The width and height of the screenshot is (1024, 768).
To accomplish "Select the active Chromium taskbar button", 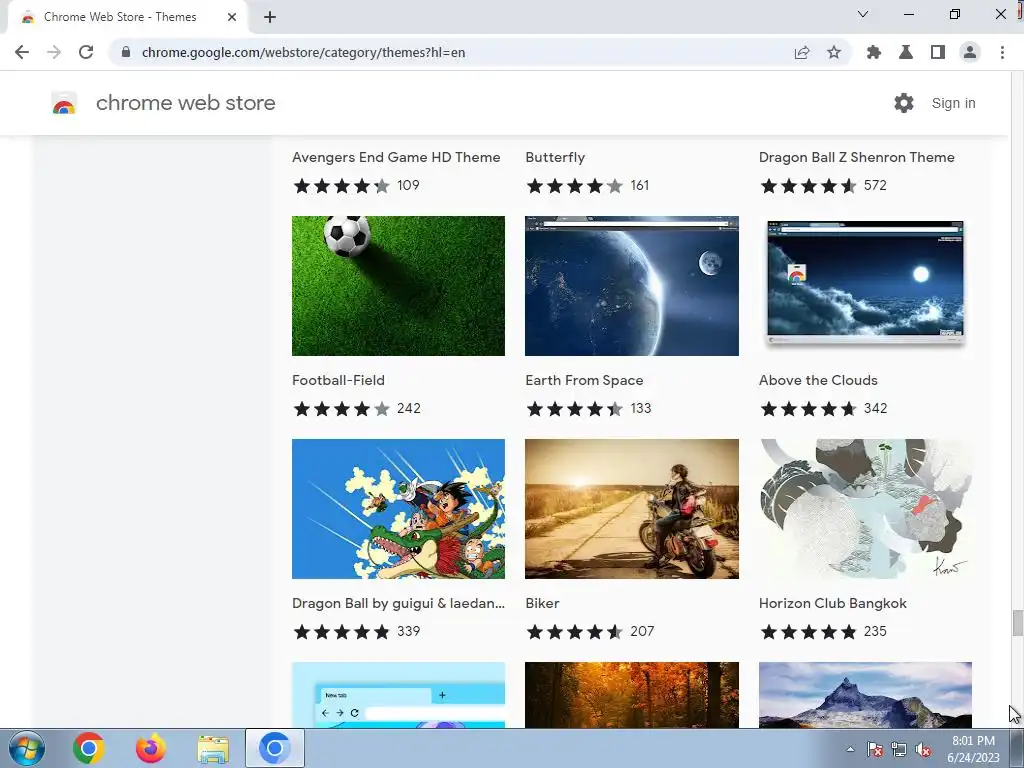I will coord(275,748).
